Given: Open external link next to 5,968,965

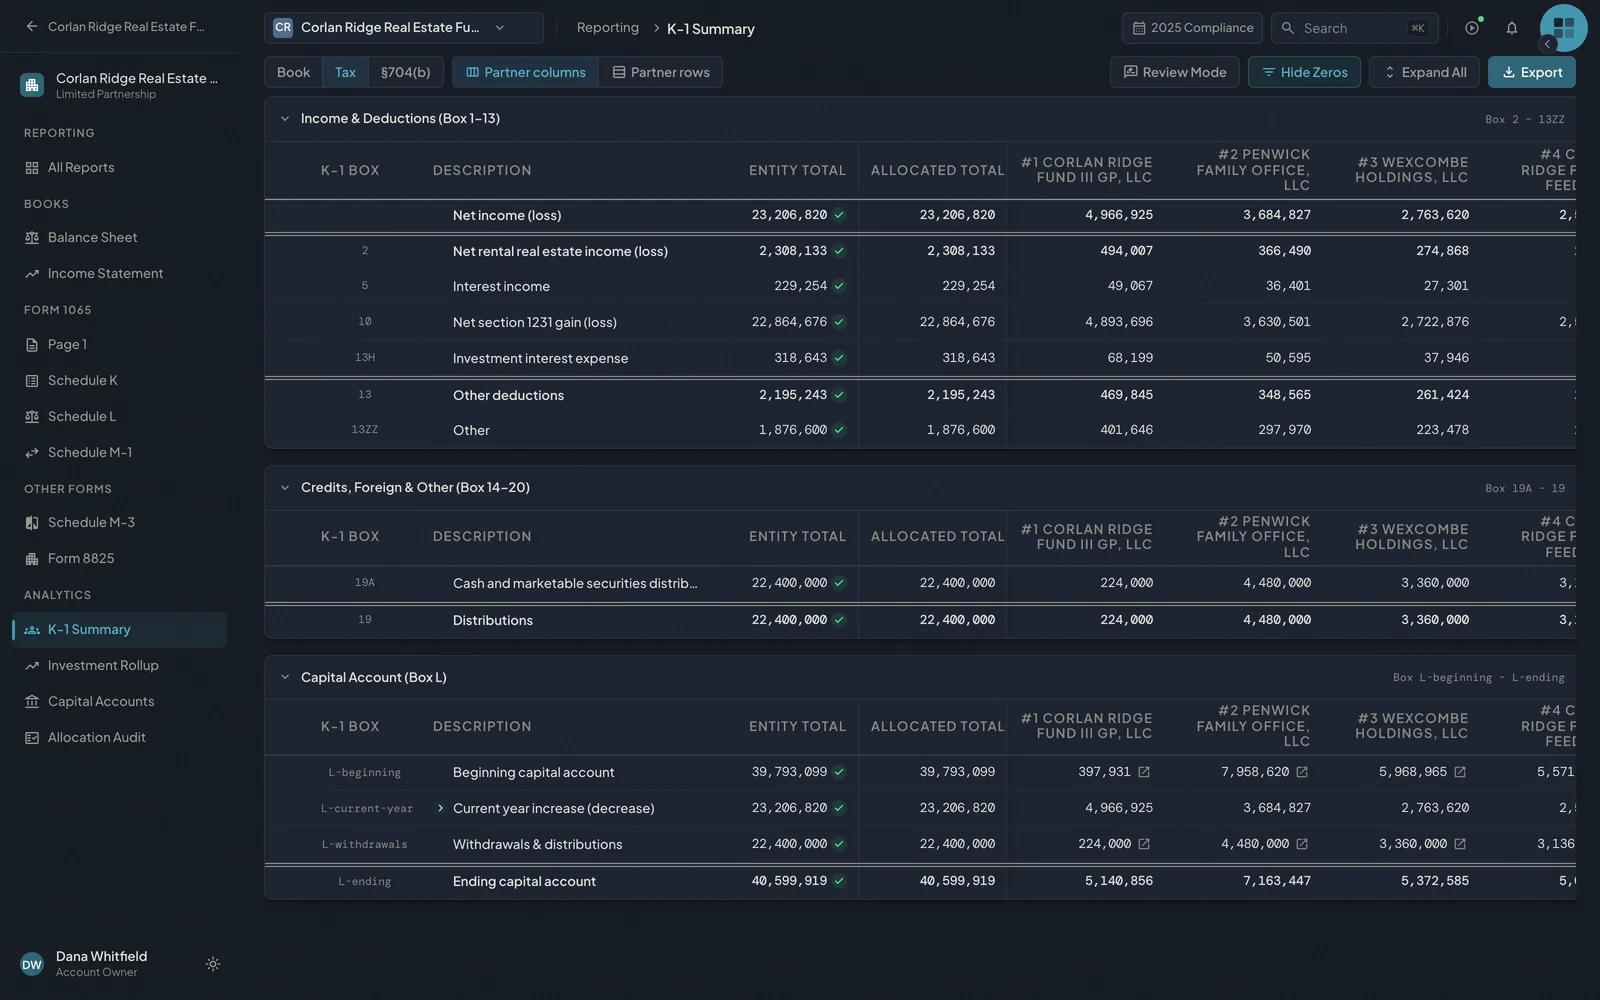Looking at the screenshot, I should coord(1460,772).
